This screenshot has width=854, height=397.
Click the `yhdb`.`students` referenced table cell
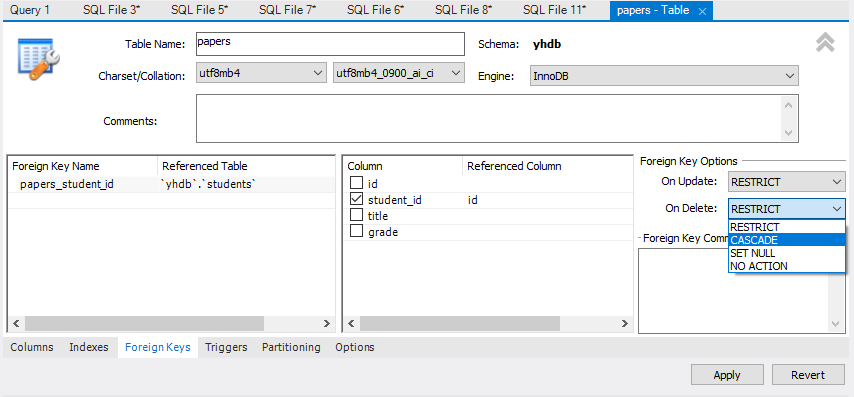[208, 184]
